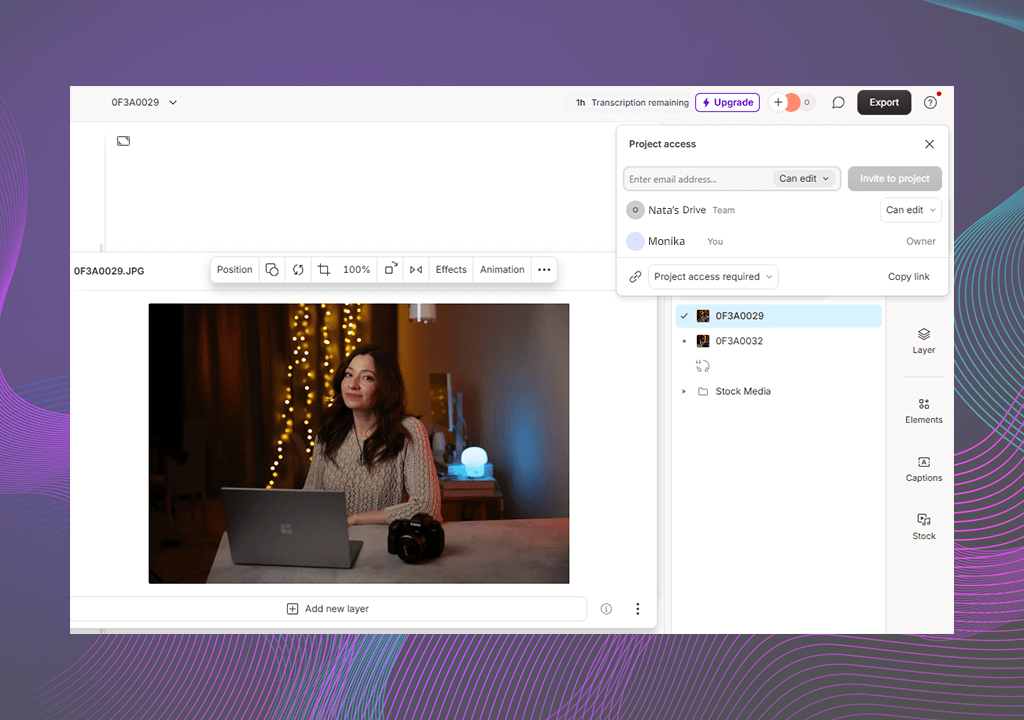Click the 0F3A0029.JPG file name label
Image resolution: width=1024 pixels, height=720 pixels.
coord(109,271)
